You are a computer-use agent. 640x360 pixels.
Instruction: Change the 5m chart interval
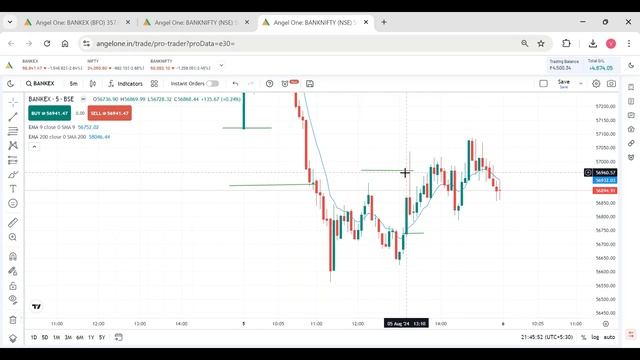(73, 84)
